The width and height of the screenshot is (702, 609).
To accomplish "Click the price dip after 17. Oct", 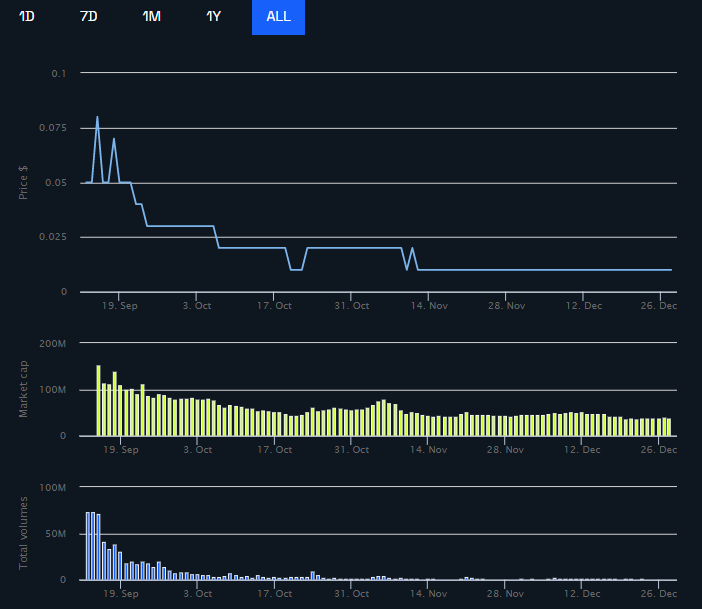I will pos(296,269).
